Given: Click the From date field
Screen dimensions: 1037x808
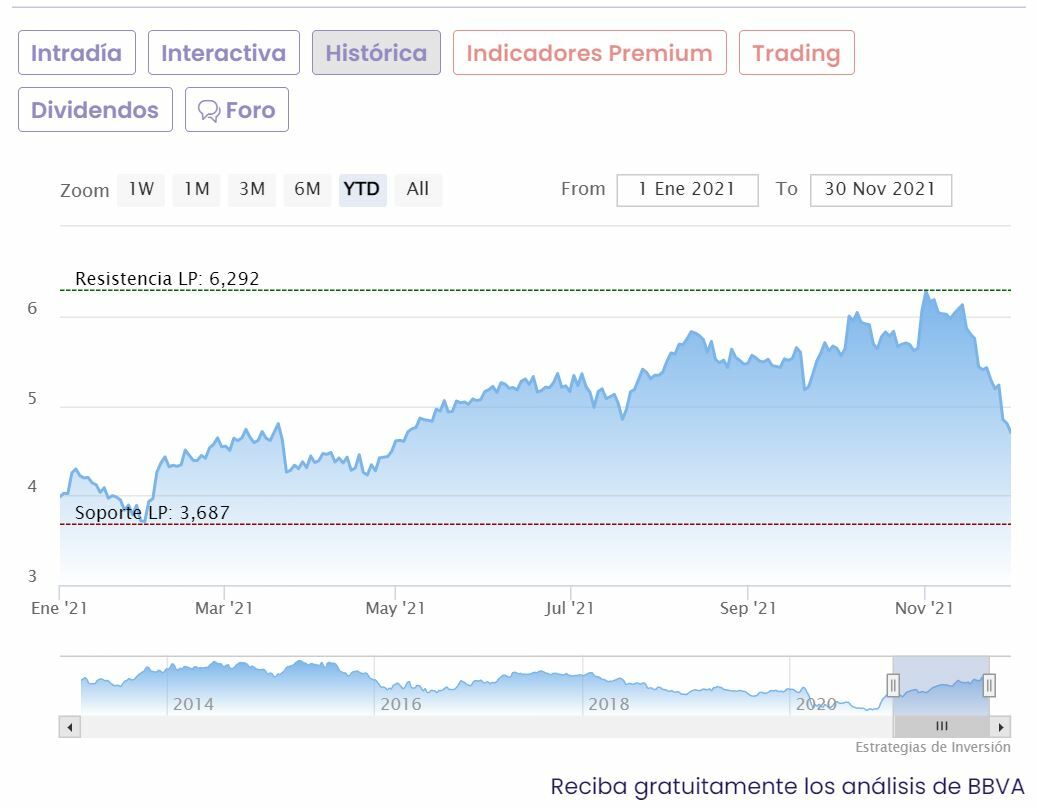Looking at the screenshot, I should pyautogui.click(x=687, y=190).
